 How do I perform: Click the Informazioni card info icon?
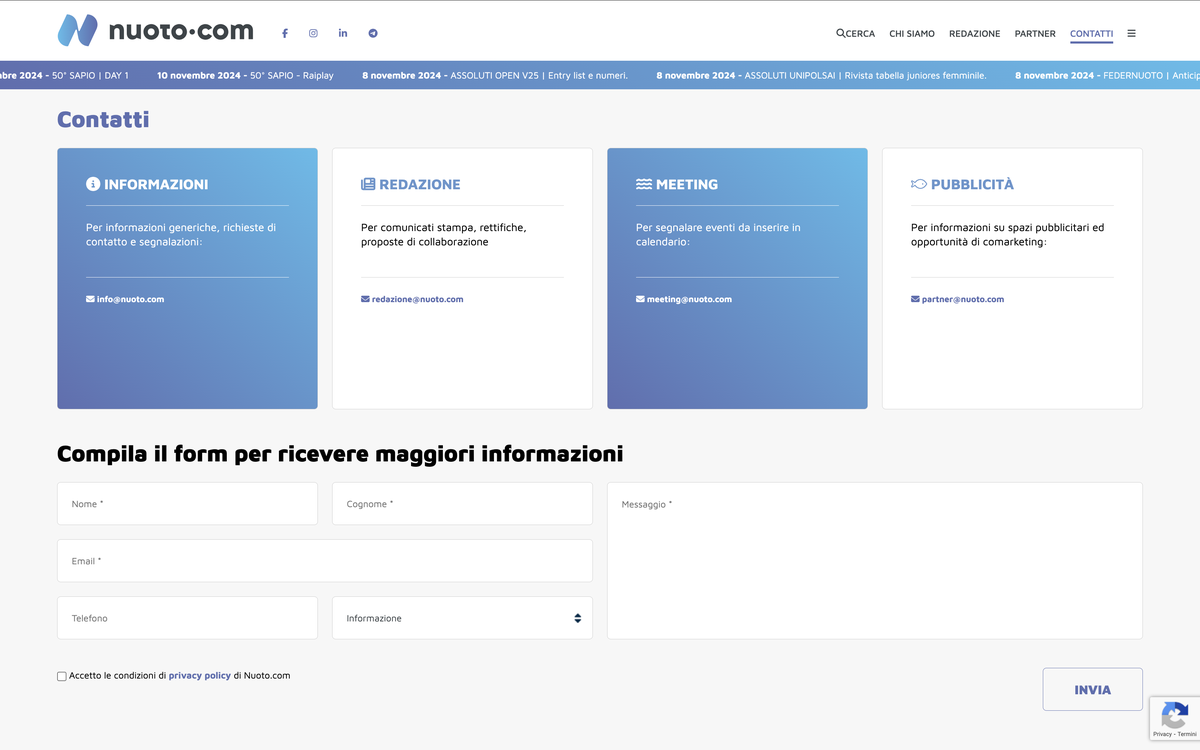93,184
